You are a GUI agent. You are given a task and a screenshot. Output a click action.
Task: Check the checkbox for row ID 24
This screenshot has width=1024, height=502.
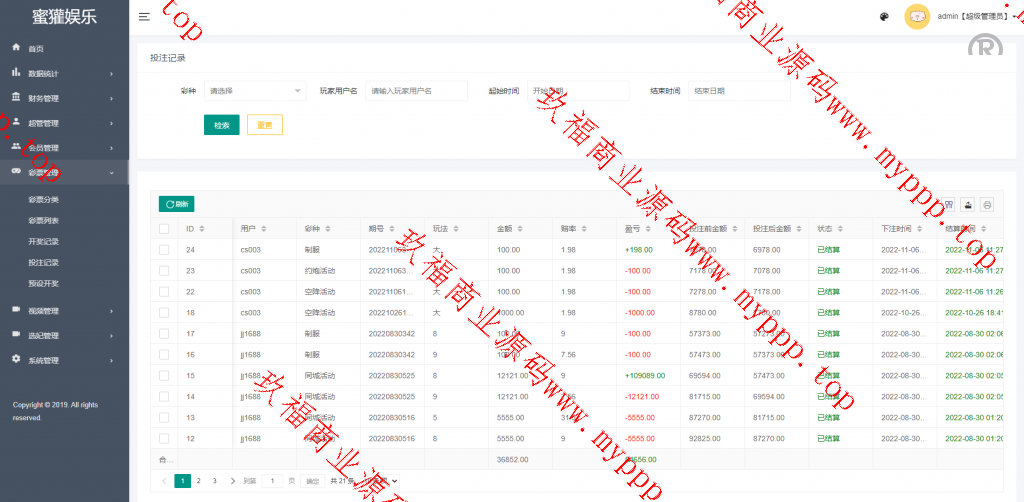(x=164, y=249)
